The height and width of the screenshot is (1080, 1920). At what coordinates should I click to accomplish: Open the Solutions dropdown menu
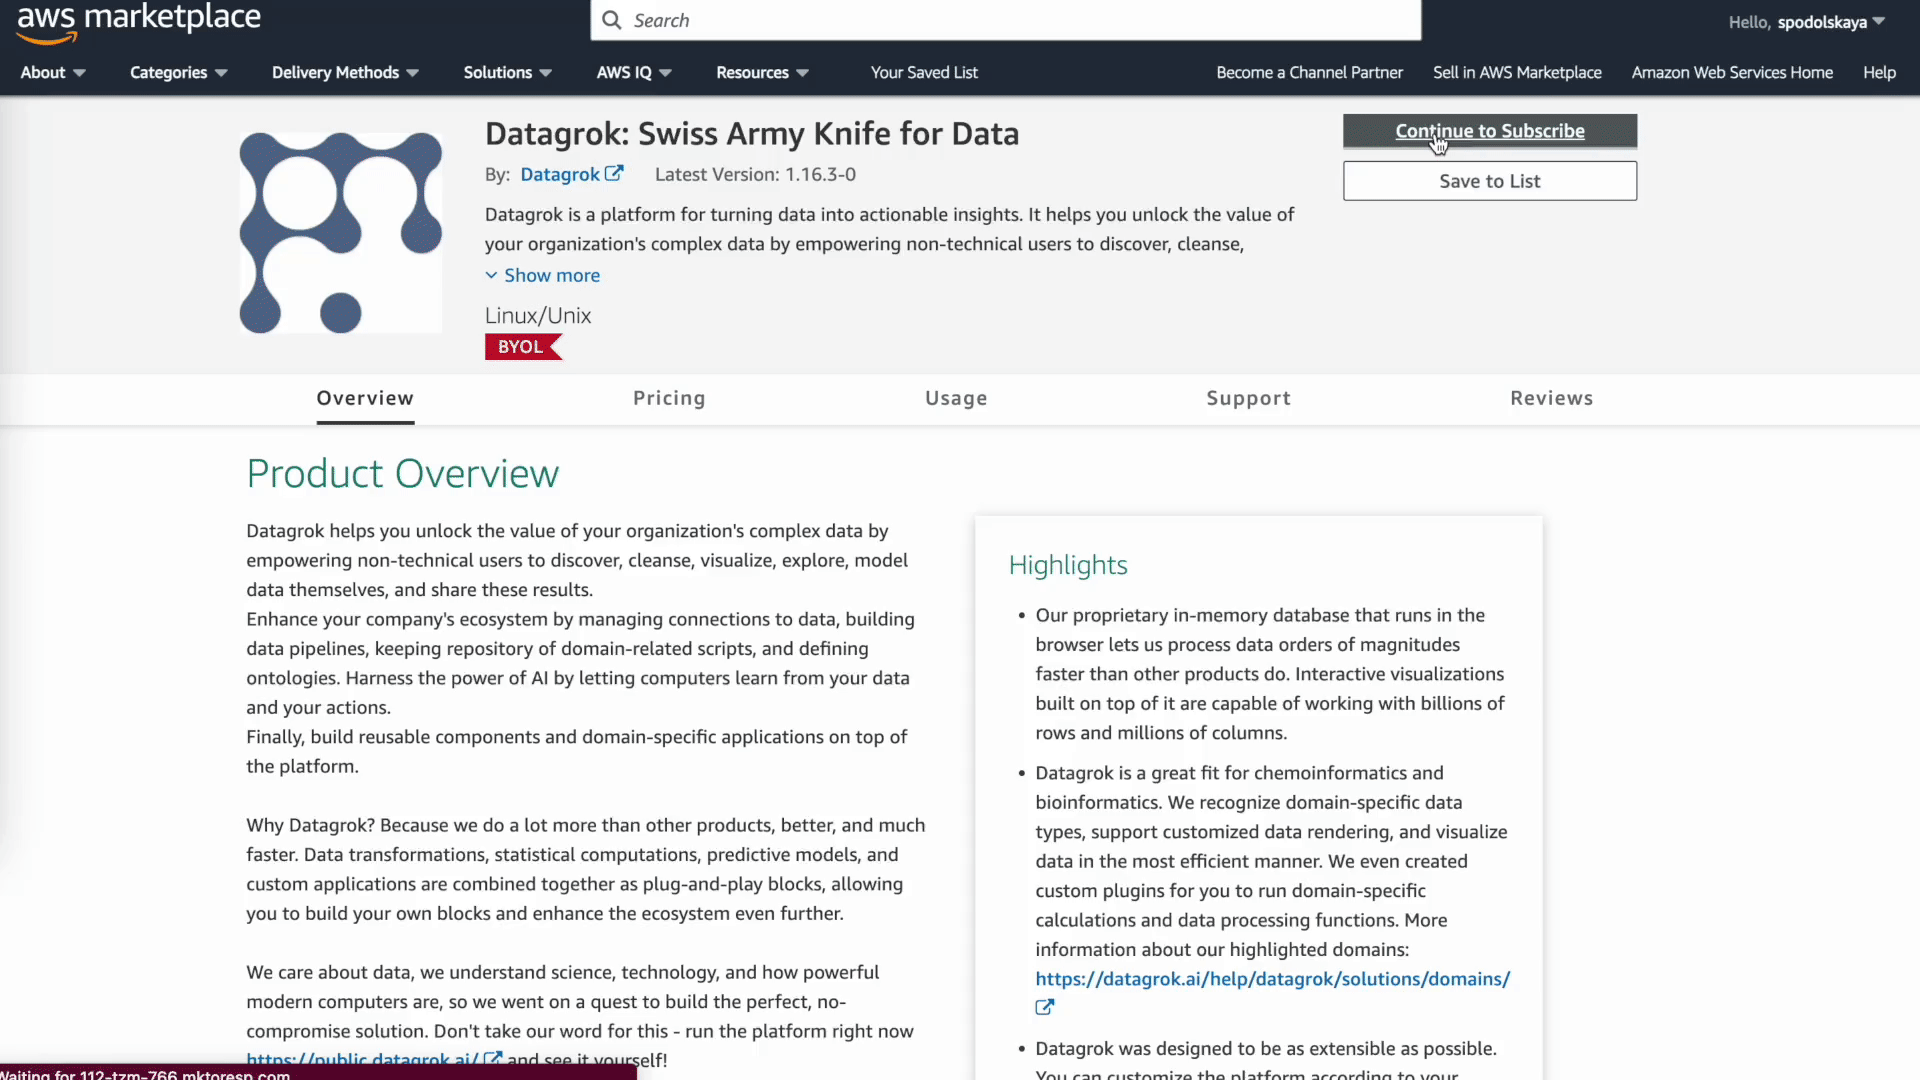click(x=507, y=73)
